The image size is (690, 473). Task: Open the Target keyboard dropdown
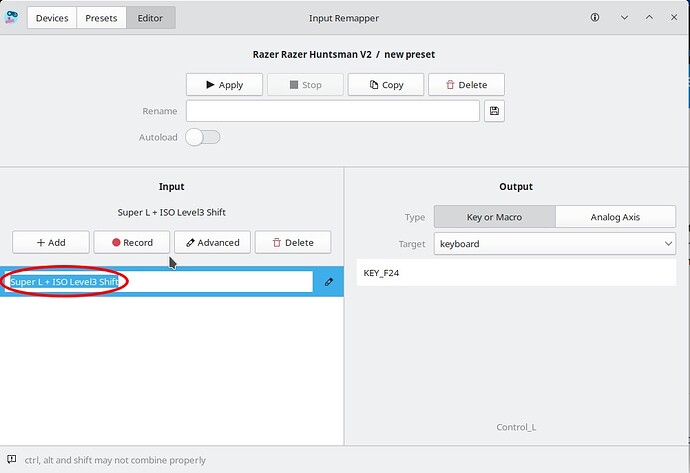[x=555, y=244]
